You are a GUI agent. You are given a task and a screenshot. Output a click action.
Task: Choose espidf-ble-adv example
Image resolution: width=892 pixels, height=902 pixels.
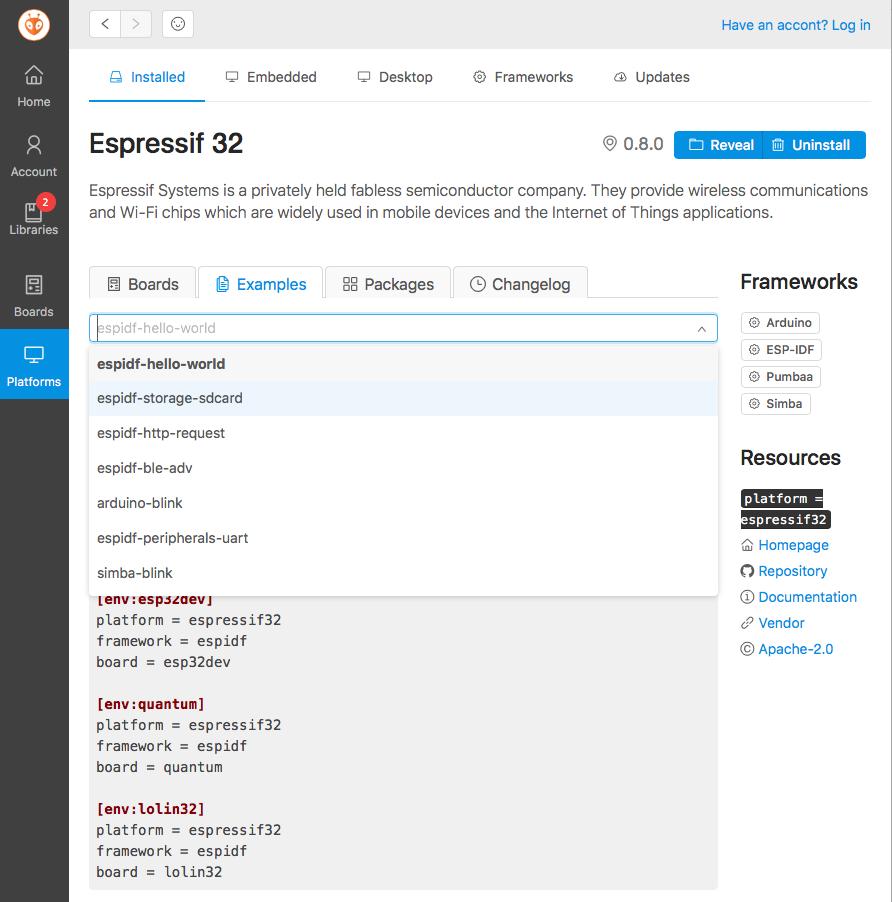[403, 468]
